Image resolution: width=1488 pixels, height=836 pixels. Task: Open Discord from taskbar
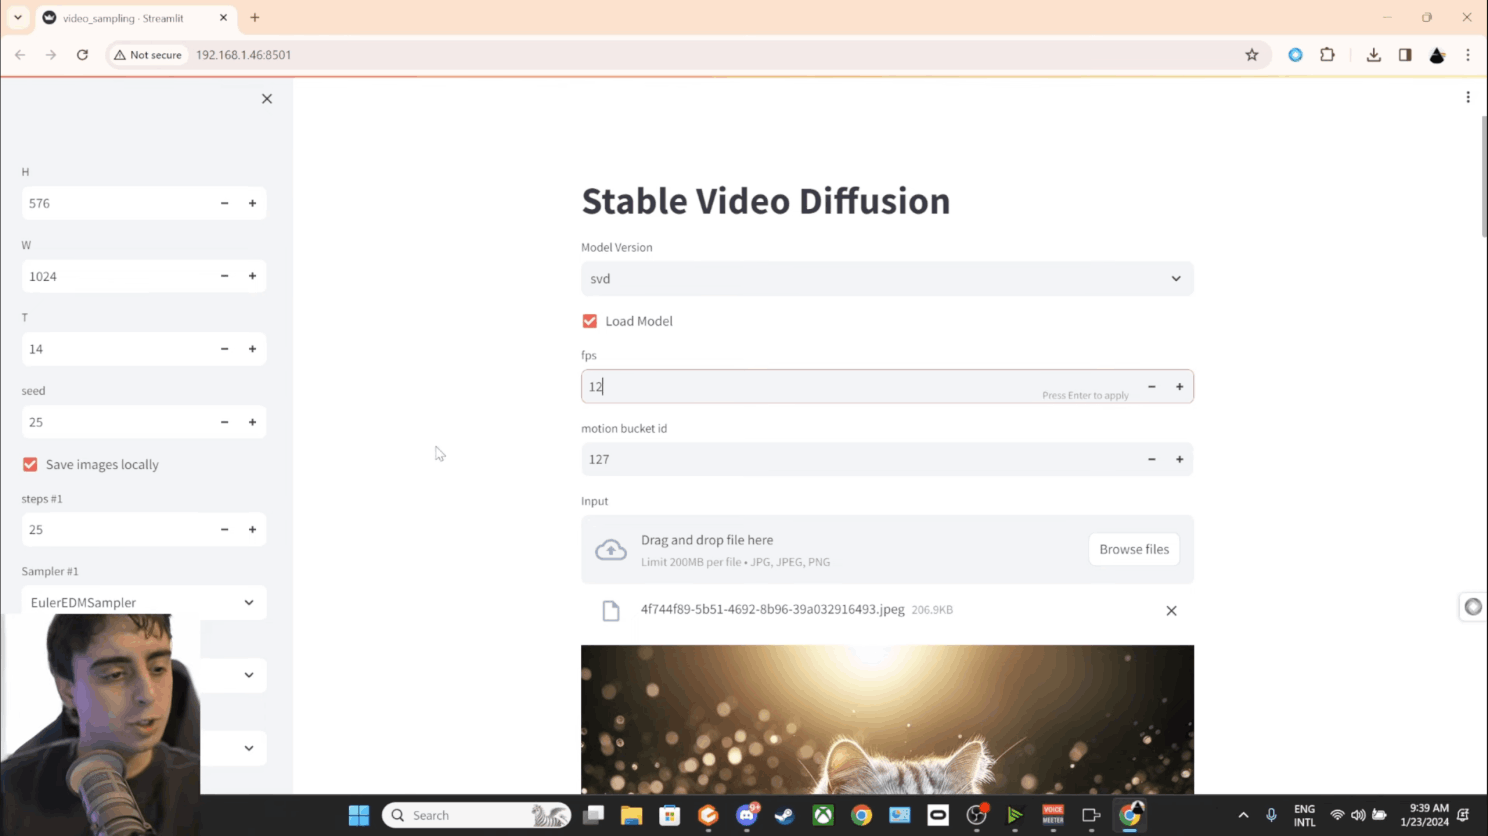[x=747, y=816]
